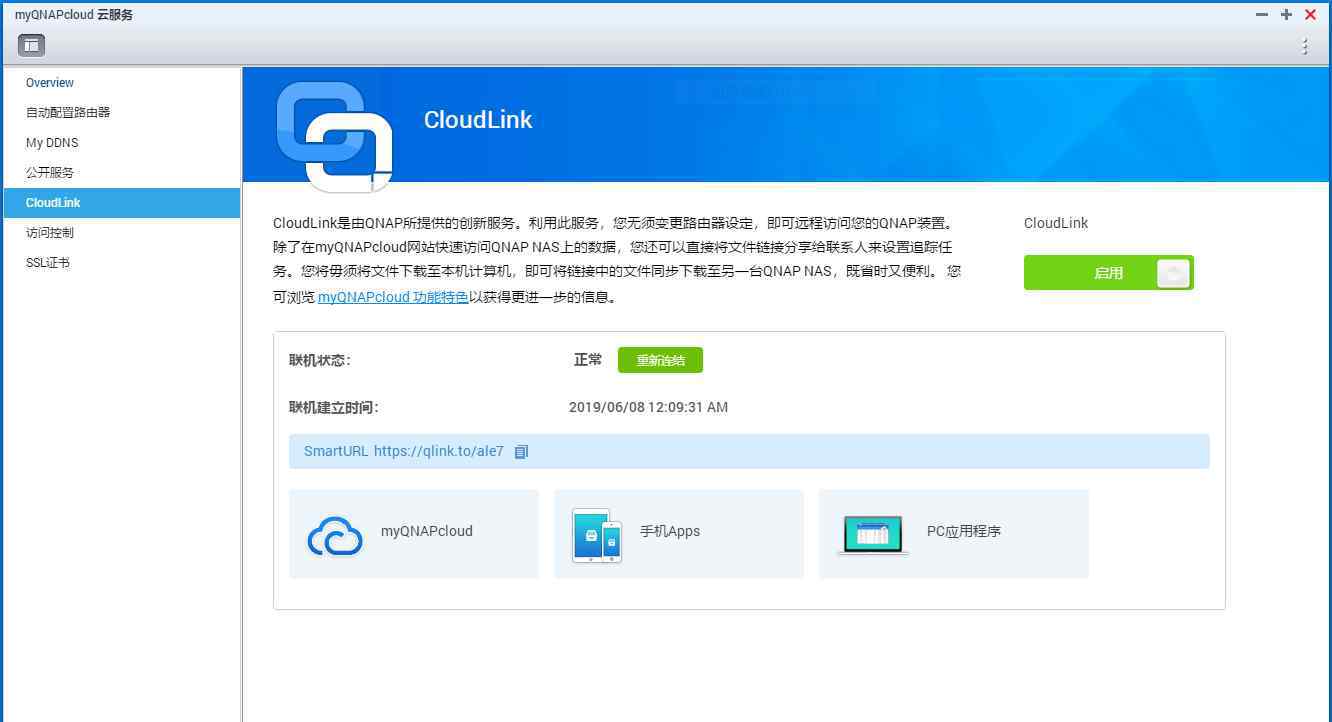Open the myQNAPcloud 功能特色 link
This screenshot has width=1332, height=722.
click(393, 297)
